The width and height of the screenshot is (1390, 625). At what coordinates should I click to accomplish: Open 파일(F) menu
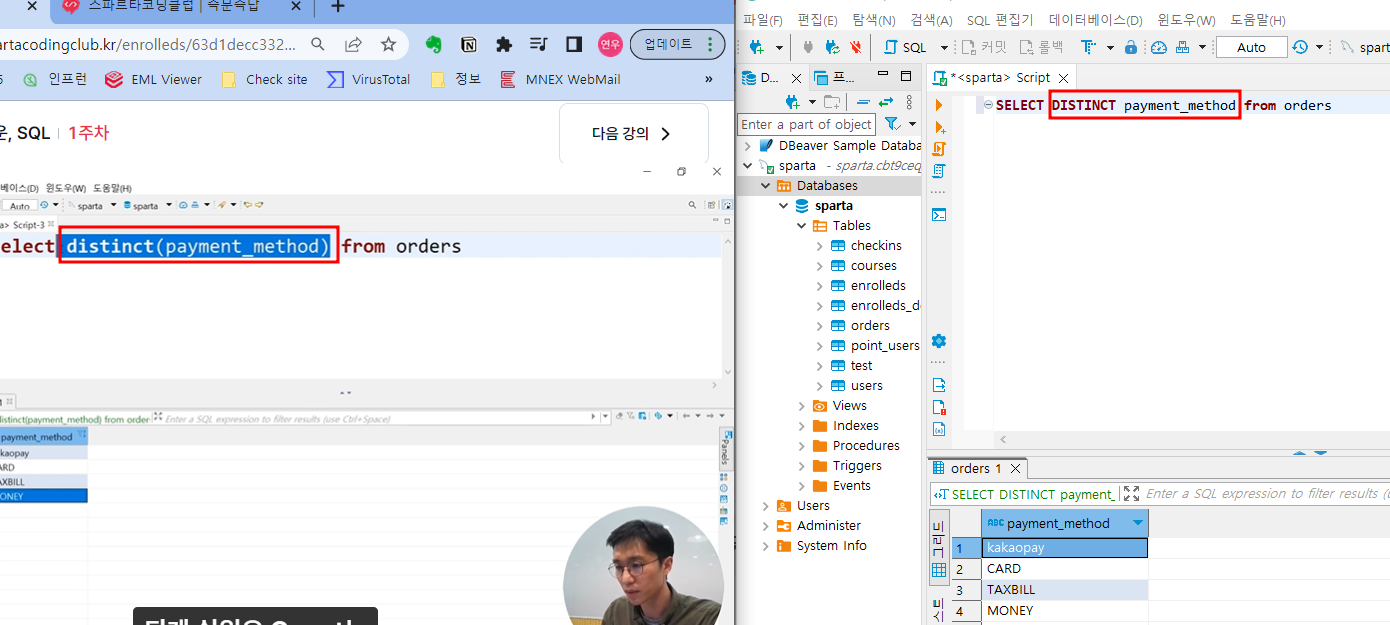(763, 20)
